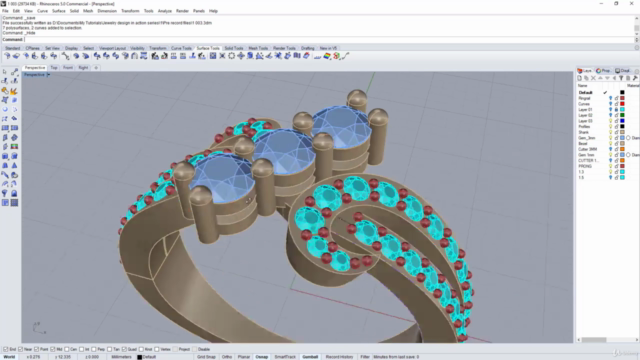Image resolution: width=640 pixels, height=360 pixels.
Task: Select the sphere tool in left sidebar
Action: click(x=5, y=109)
